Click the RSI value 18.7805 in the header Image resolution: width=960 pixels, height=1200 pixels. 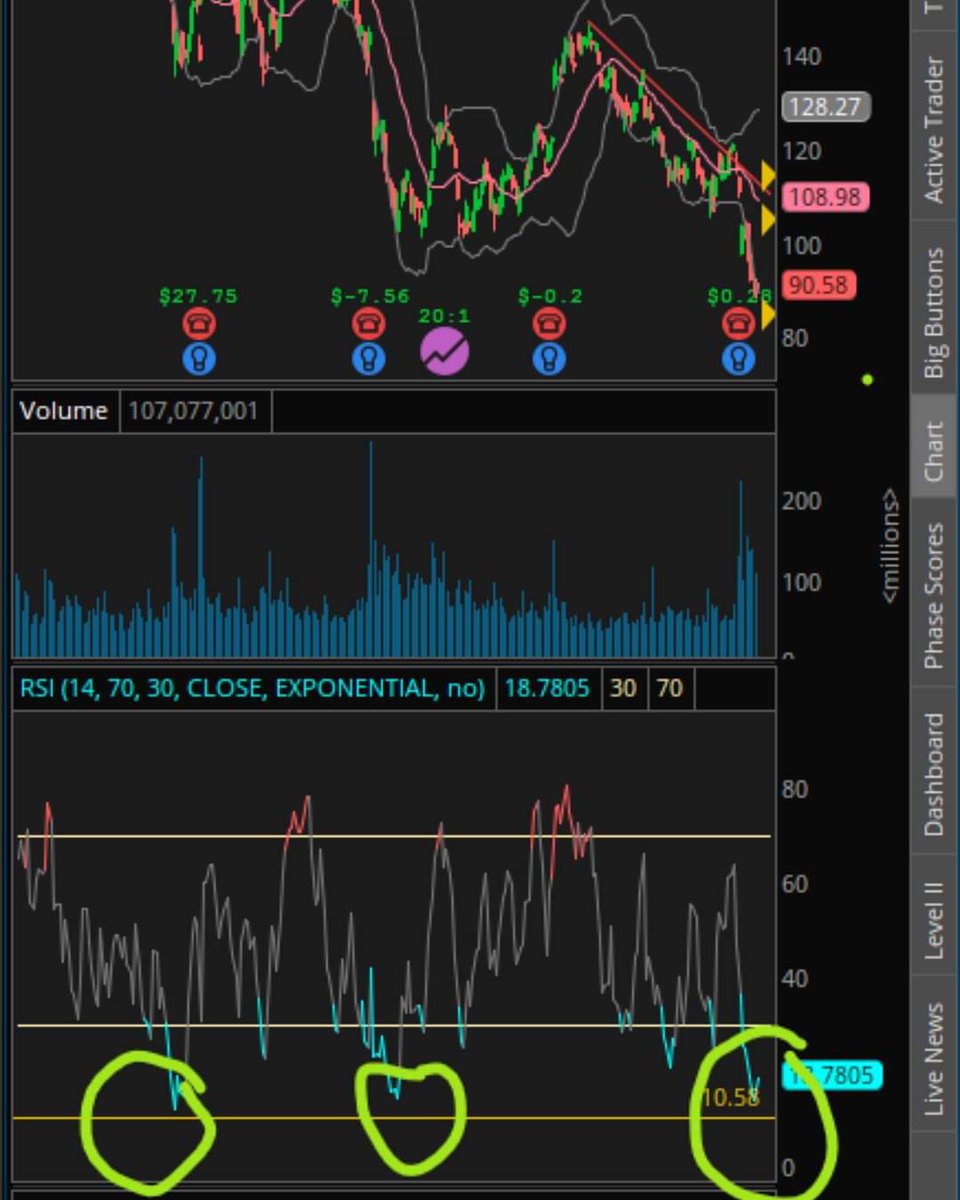point(547,688)
